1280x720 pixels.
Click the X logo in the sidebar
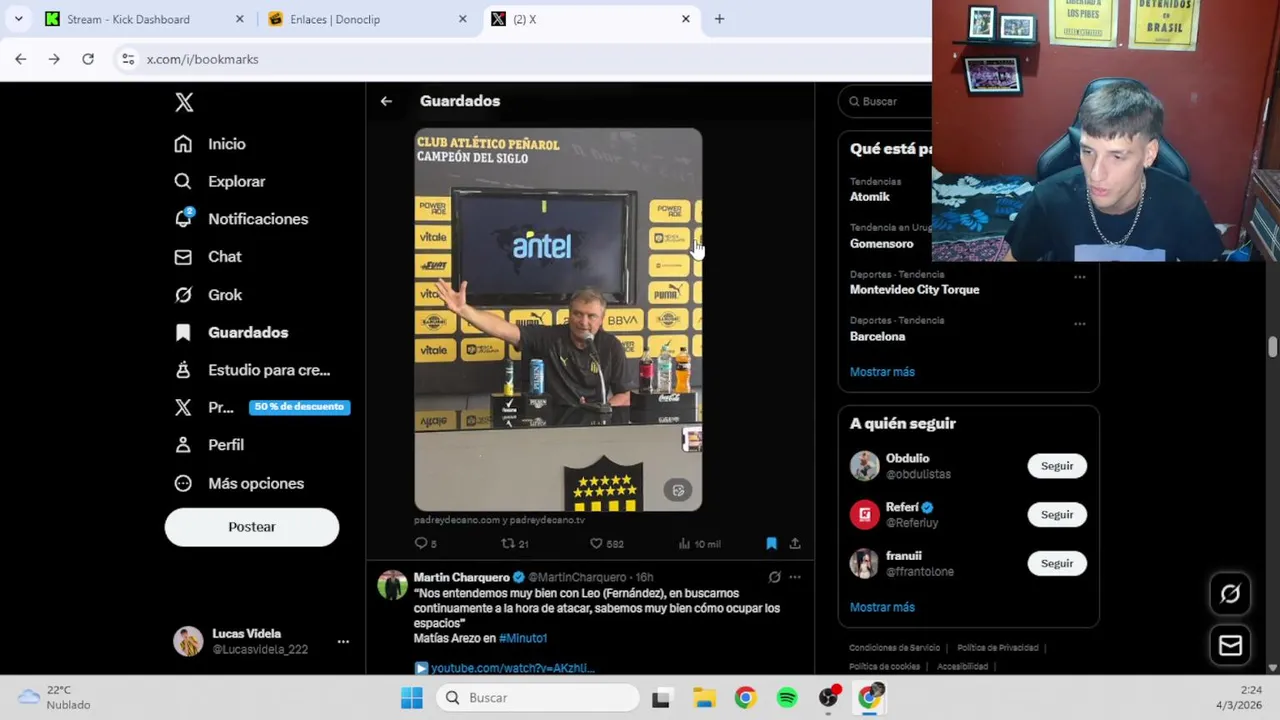[184, 102]
